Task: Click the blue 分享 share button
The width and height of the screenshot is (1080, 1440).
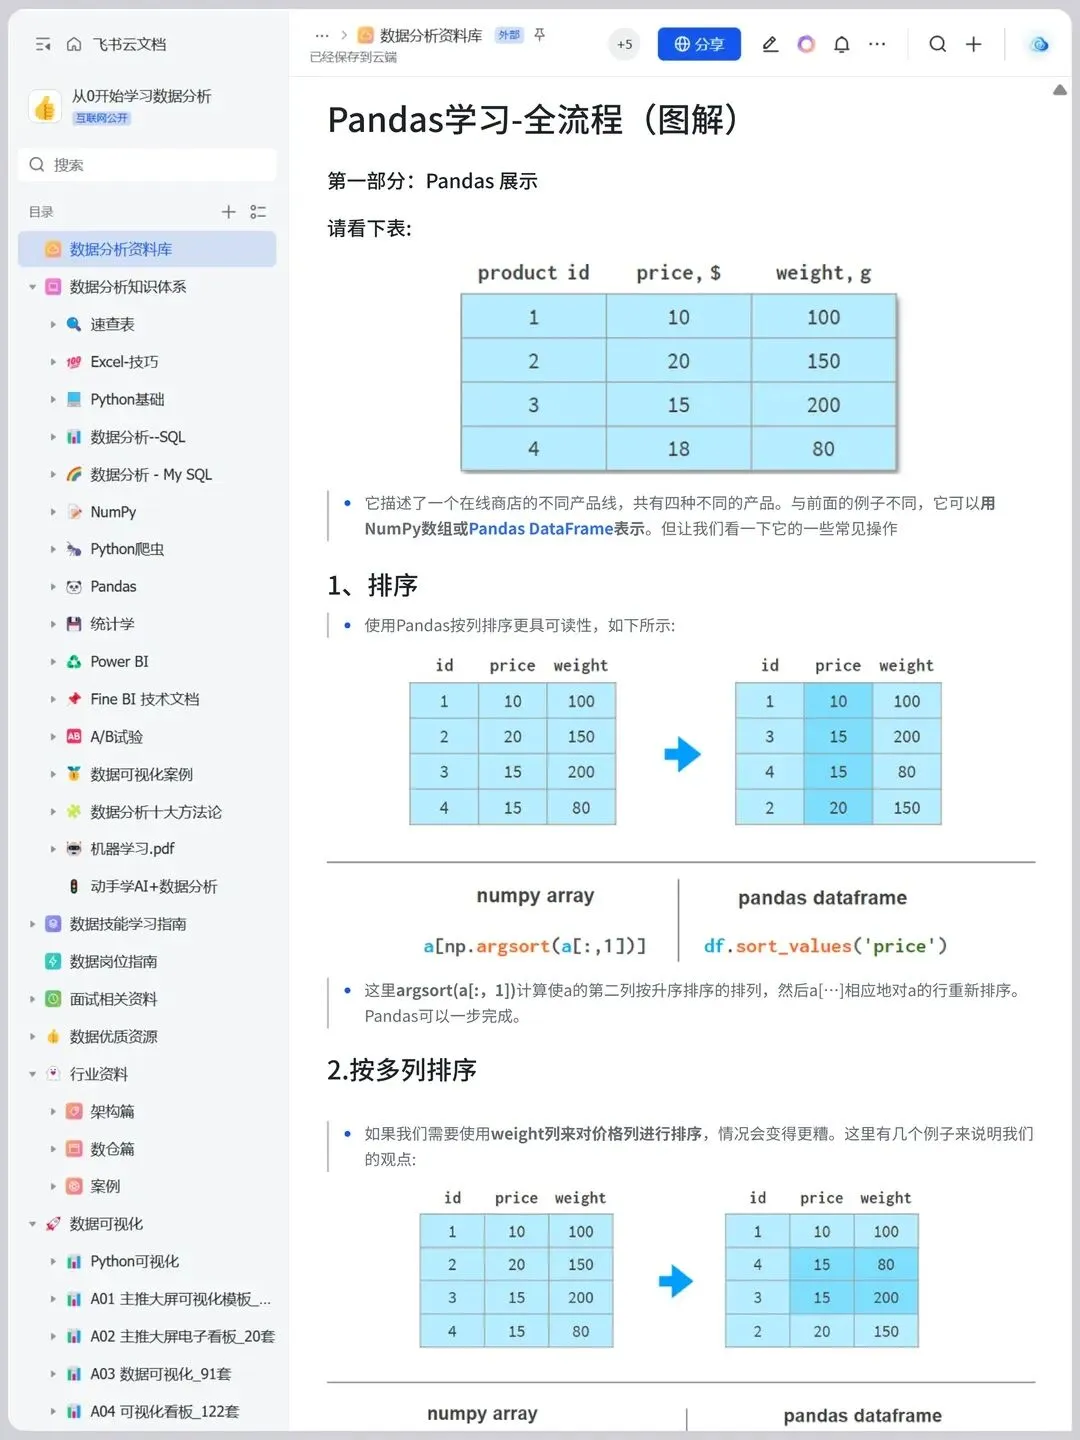Action: pyautogui.click(x=699, y=44)
